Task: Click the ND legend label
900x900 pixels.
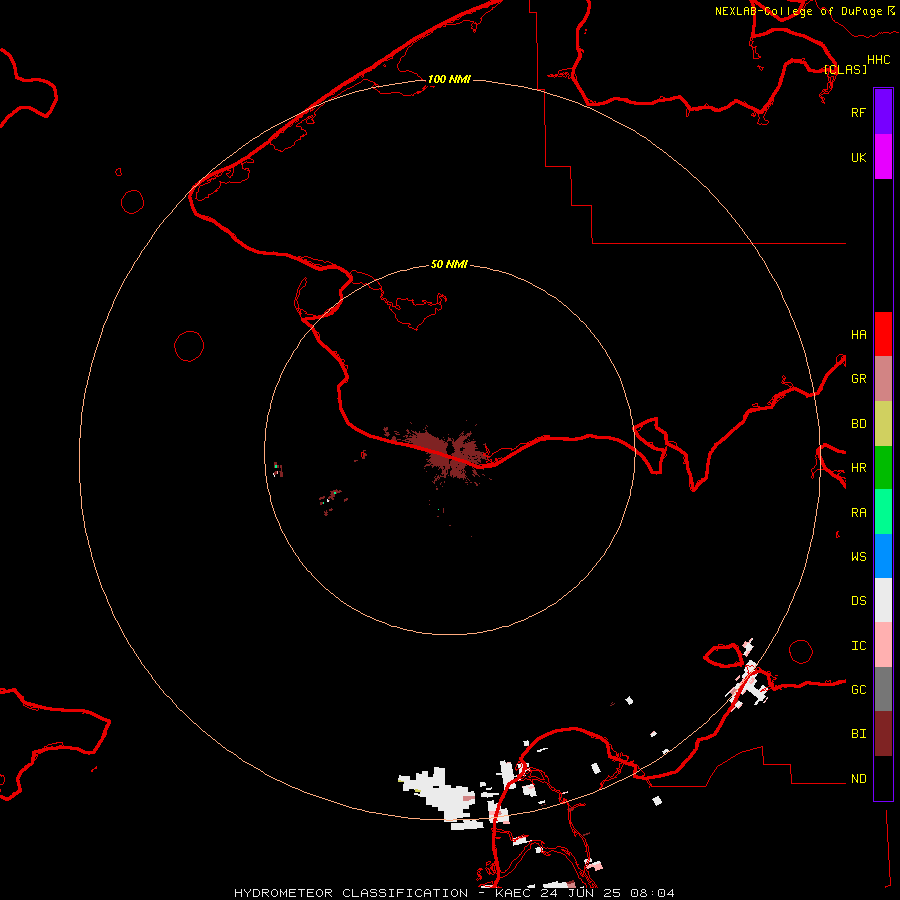Action: pos(858,779)
